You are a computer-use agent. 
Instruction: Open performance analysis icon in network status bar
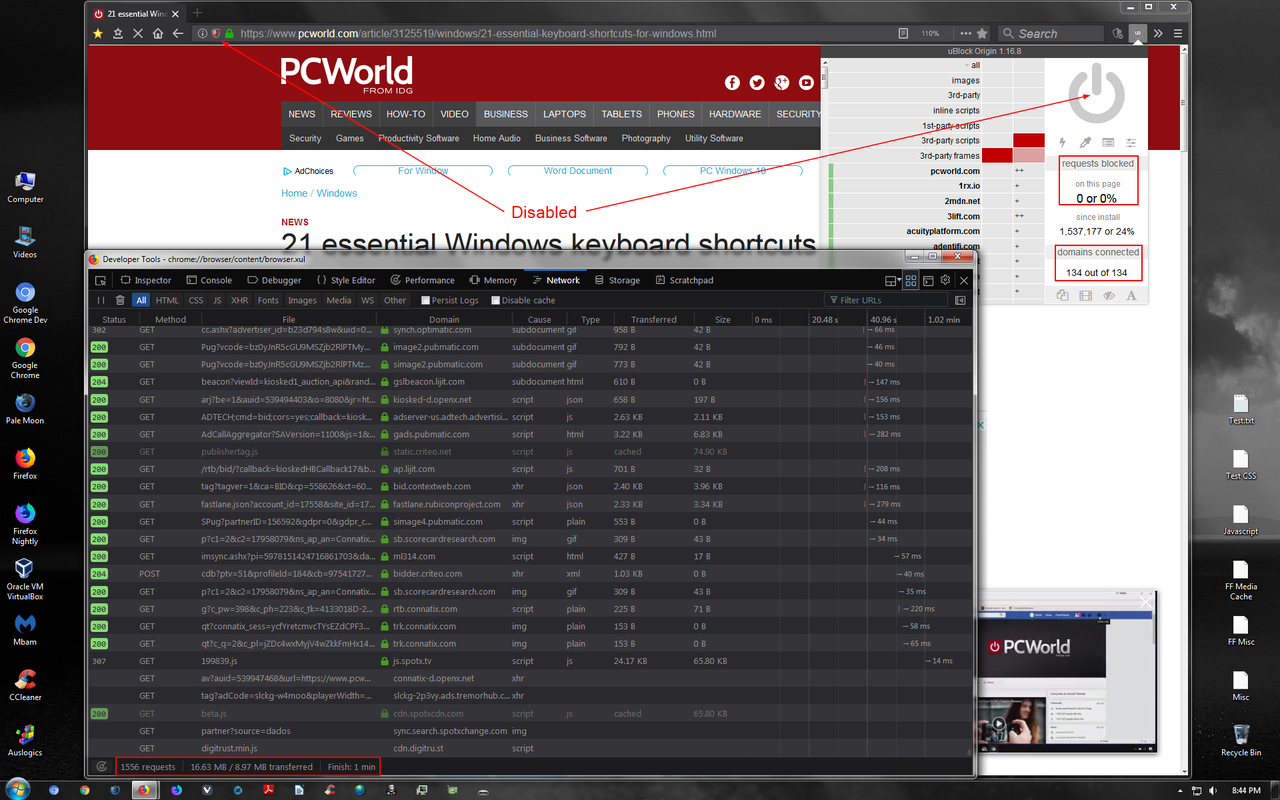[102, 767]
